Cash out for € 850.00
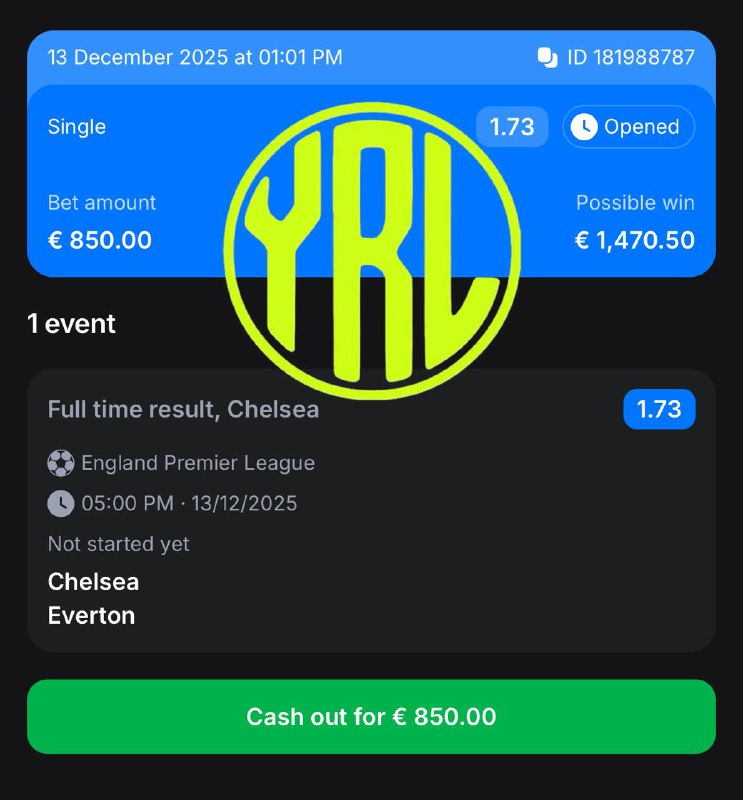 coord(372,716)
